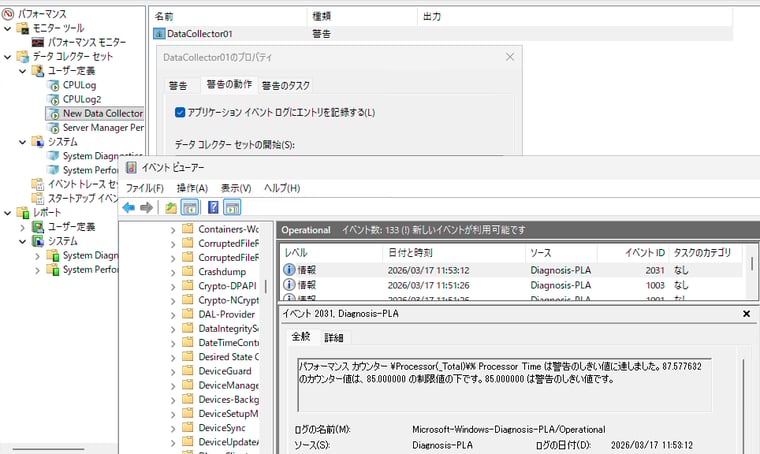Switch to the 詳細 tab in event pane
Viewport: 760px width, 454px height.
(333, 338)
